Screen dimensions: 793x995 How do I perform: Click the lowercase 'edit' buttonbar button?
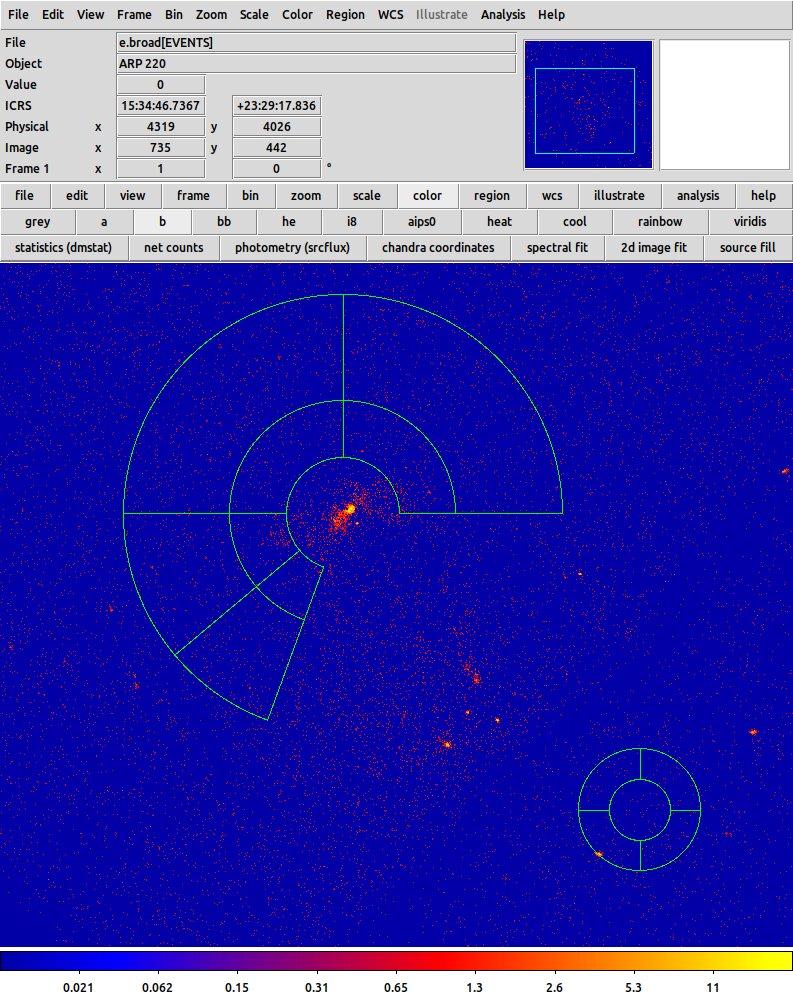point(77,195)
